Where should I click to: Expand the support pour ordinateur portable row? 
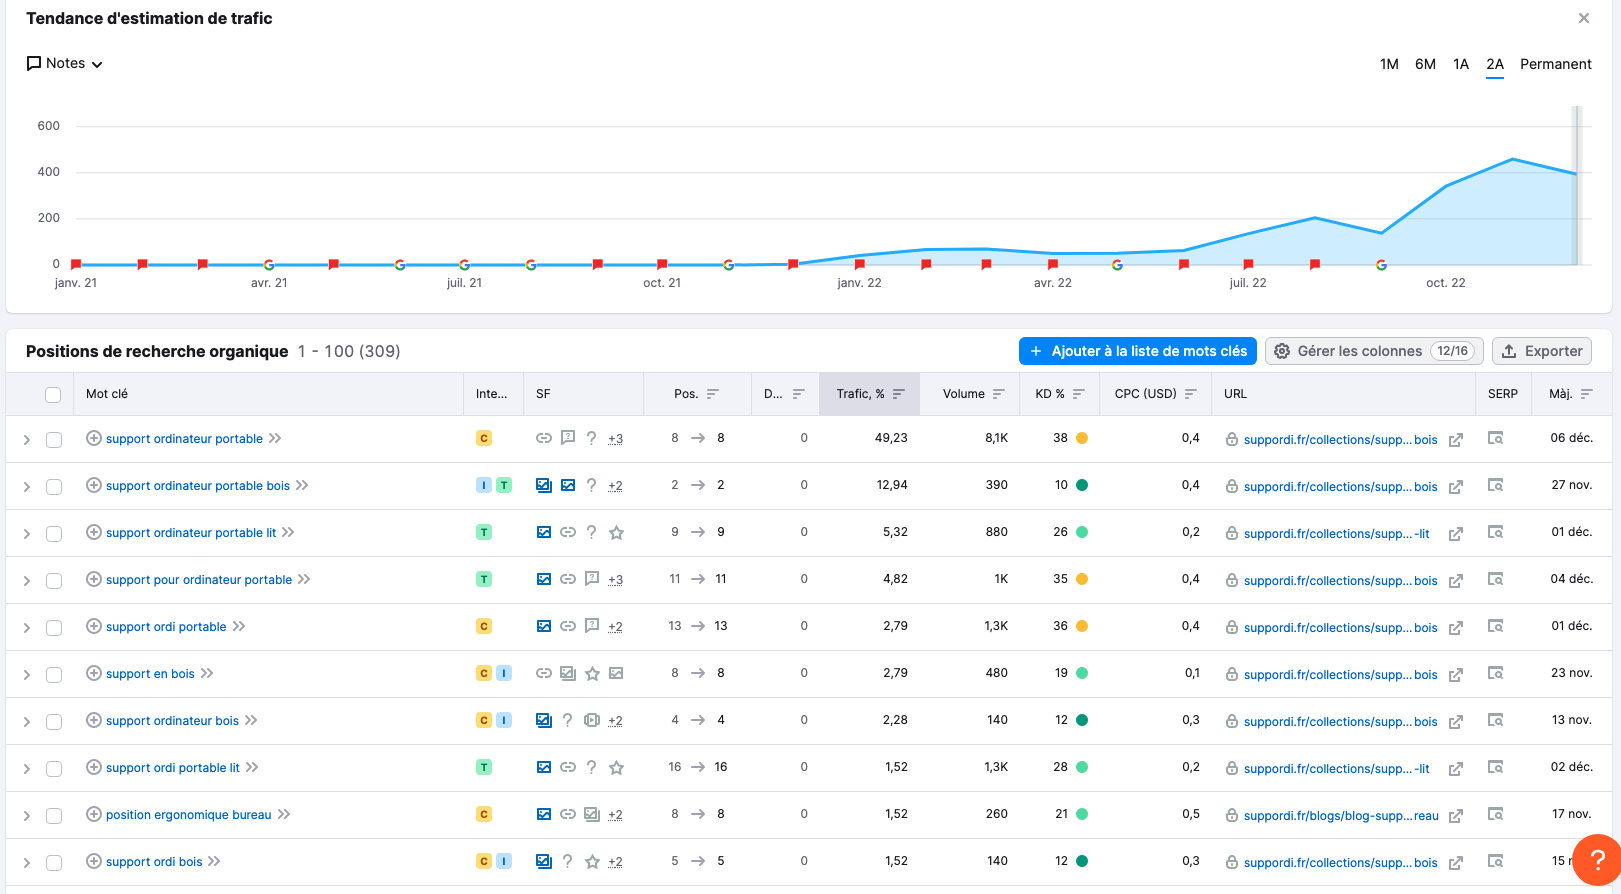pyautogui.click(x=27, y=581)
